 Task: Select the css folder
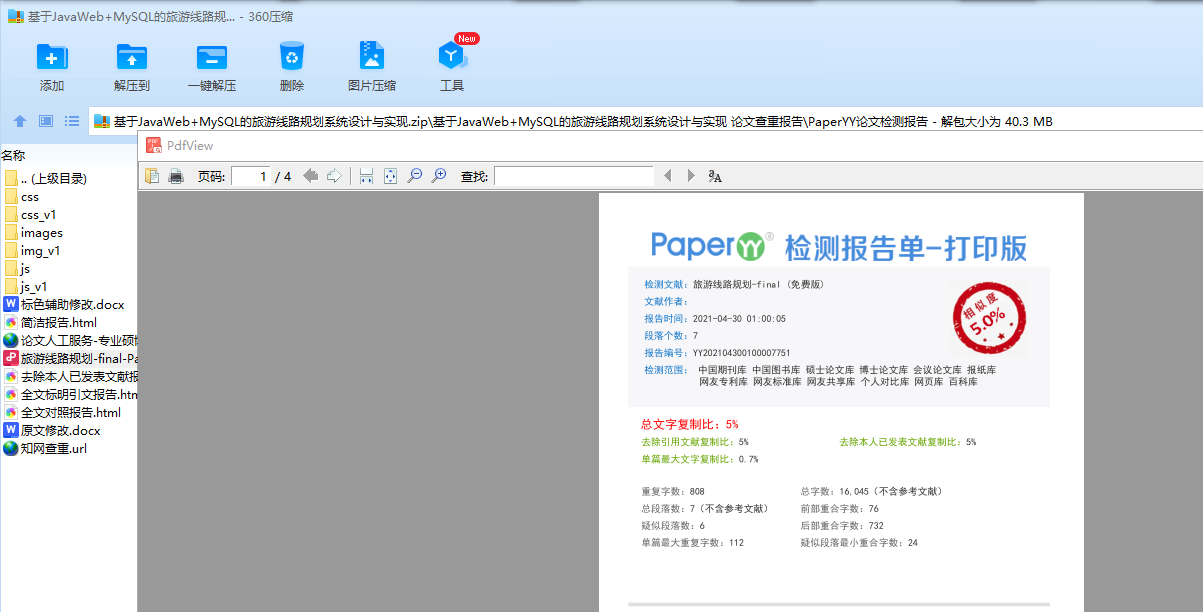pyautogui.click(x=21, y=197)
